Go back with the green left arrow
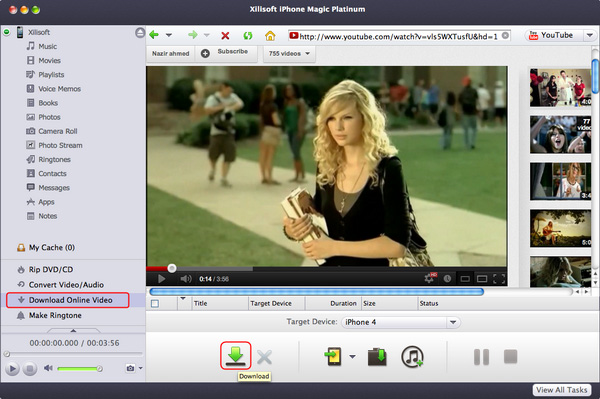The height and width of the screenshot is (399, 600). pos(154,35)
